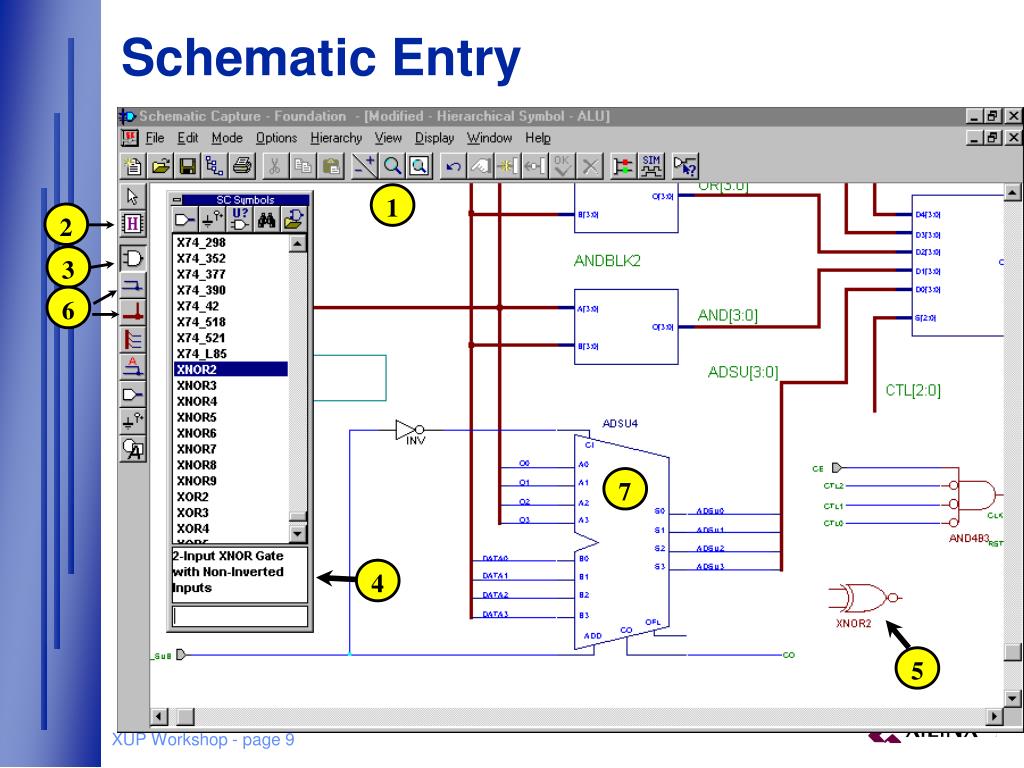Click the symbols list scroll-down arrow
Screen dimensions: 1024x768
[x=298, y=534]
